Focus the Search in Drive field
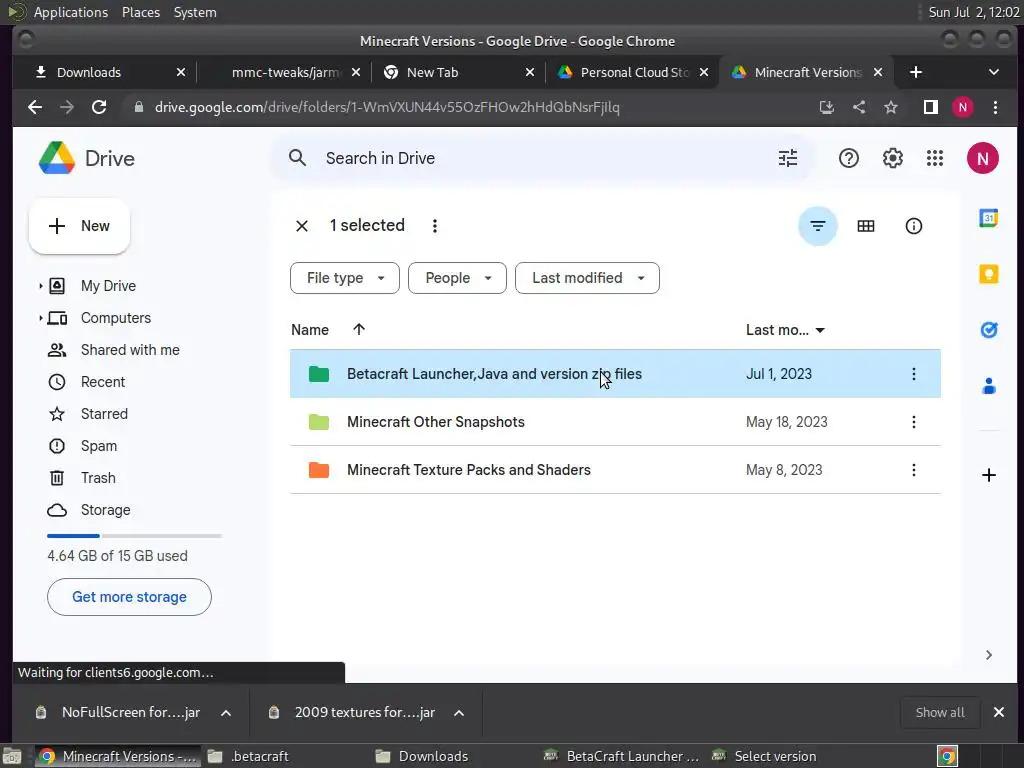This screenshot has height=768, width=1024. click(x=542, y=158)
